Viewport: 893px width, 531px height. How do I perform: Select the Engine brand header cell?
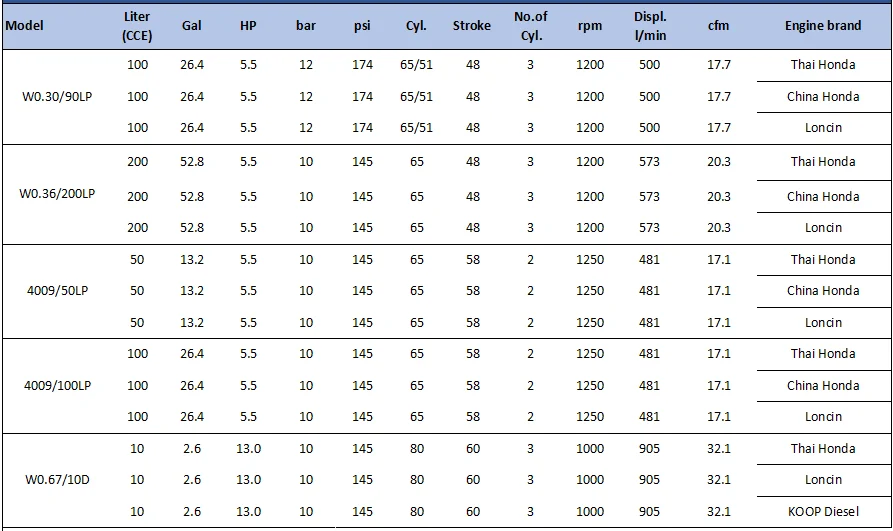tap(822, 26)
